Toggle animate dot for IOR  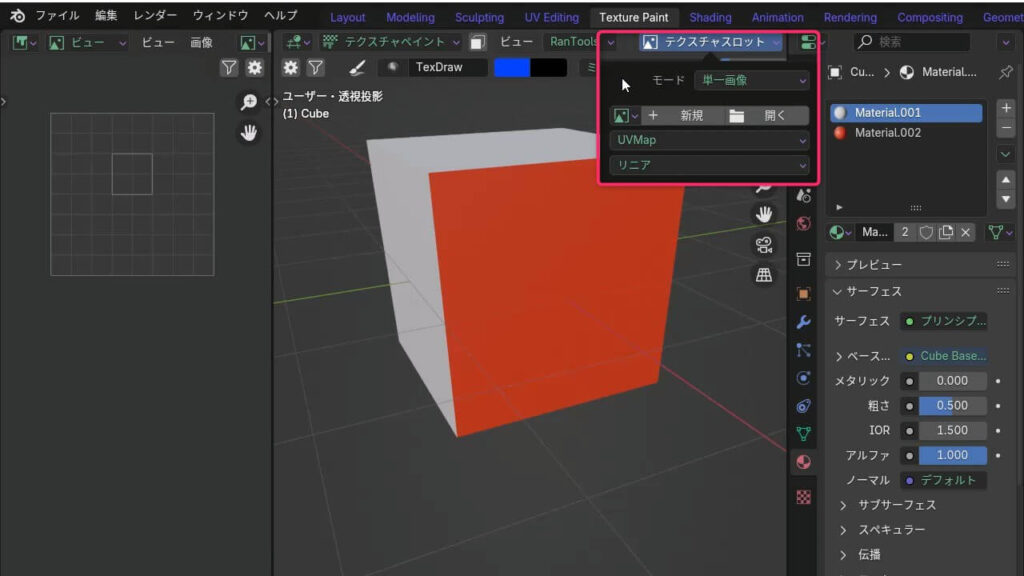point(998,430)
